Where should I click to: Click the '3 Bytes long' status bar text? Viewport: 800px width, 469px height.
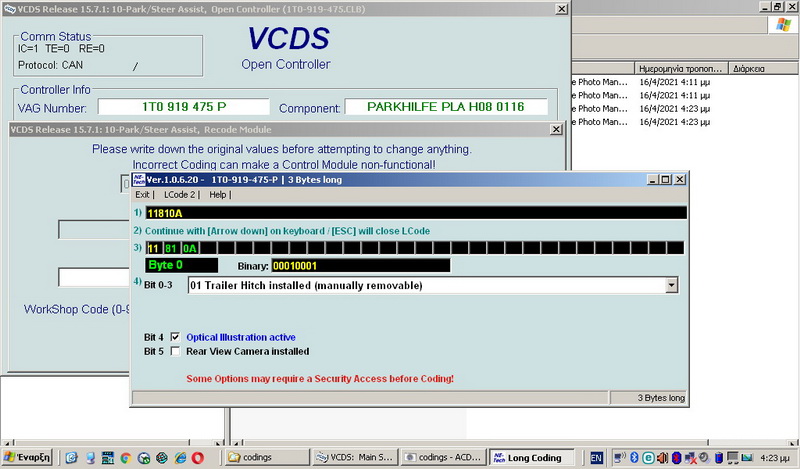(661, 398)
